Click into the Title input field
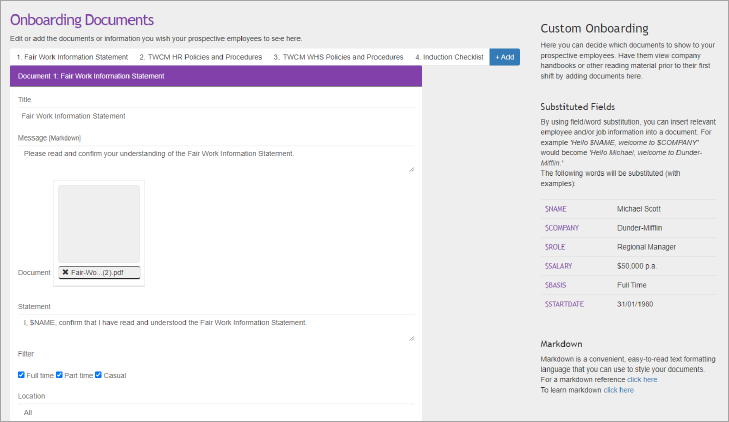This screenshot has height=422, width=729. (215, 116)
